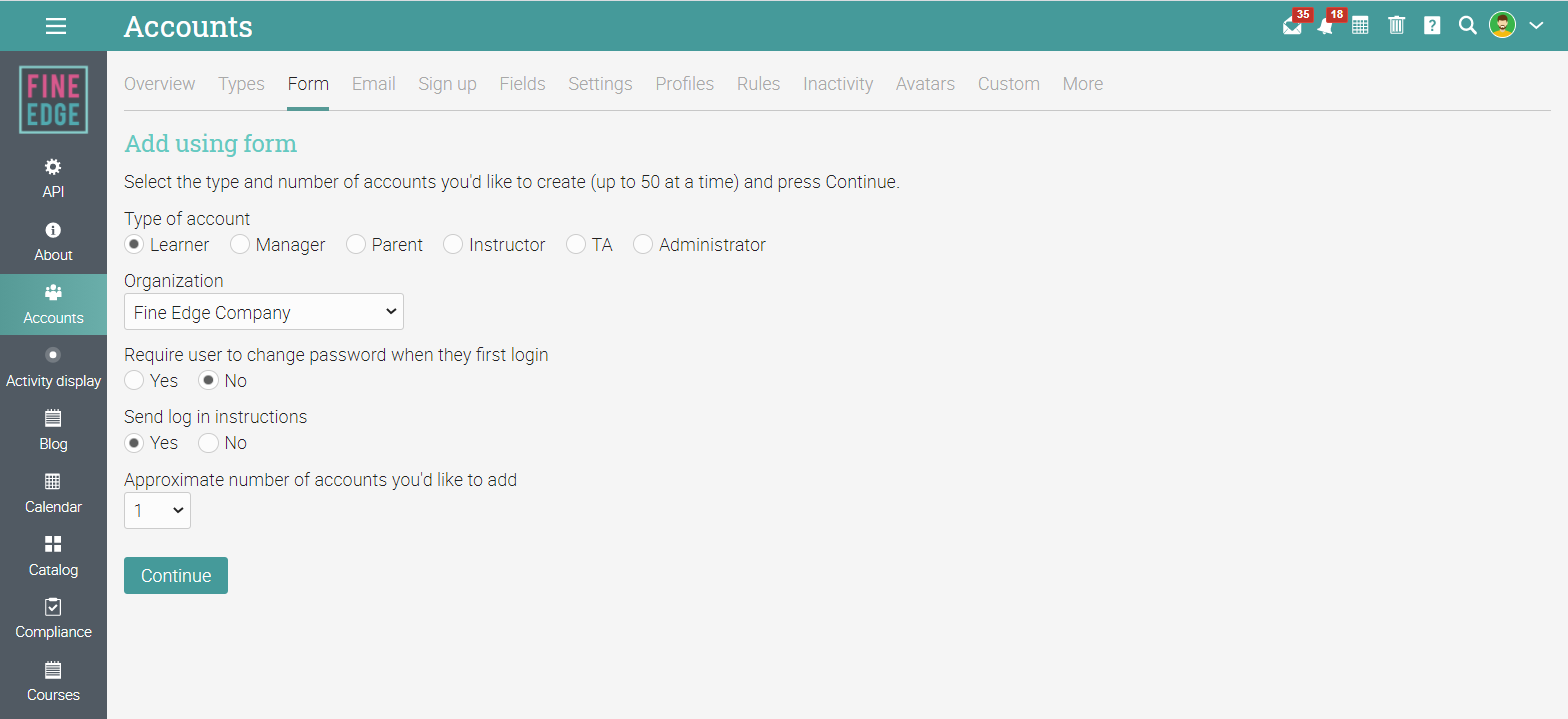Switch to the Form tab
The image size is (1568, 719).
(x=308, y=84)
